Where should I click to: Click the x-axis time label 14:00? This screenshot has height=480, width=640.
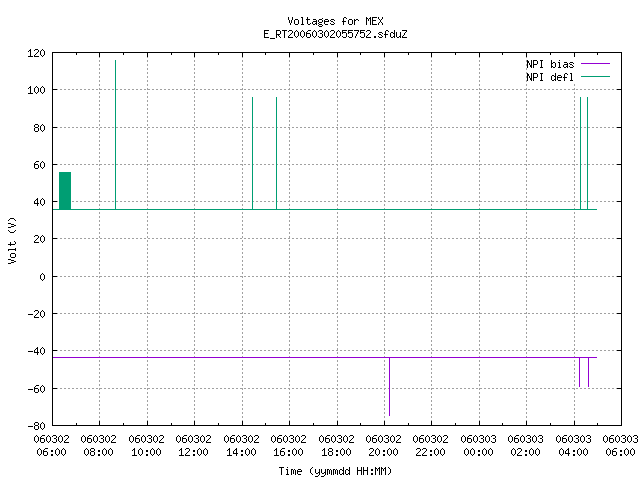[241, 452]
